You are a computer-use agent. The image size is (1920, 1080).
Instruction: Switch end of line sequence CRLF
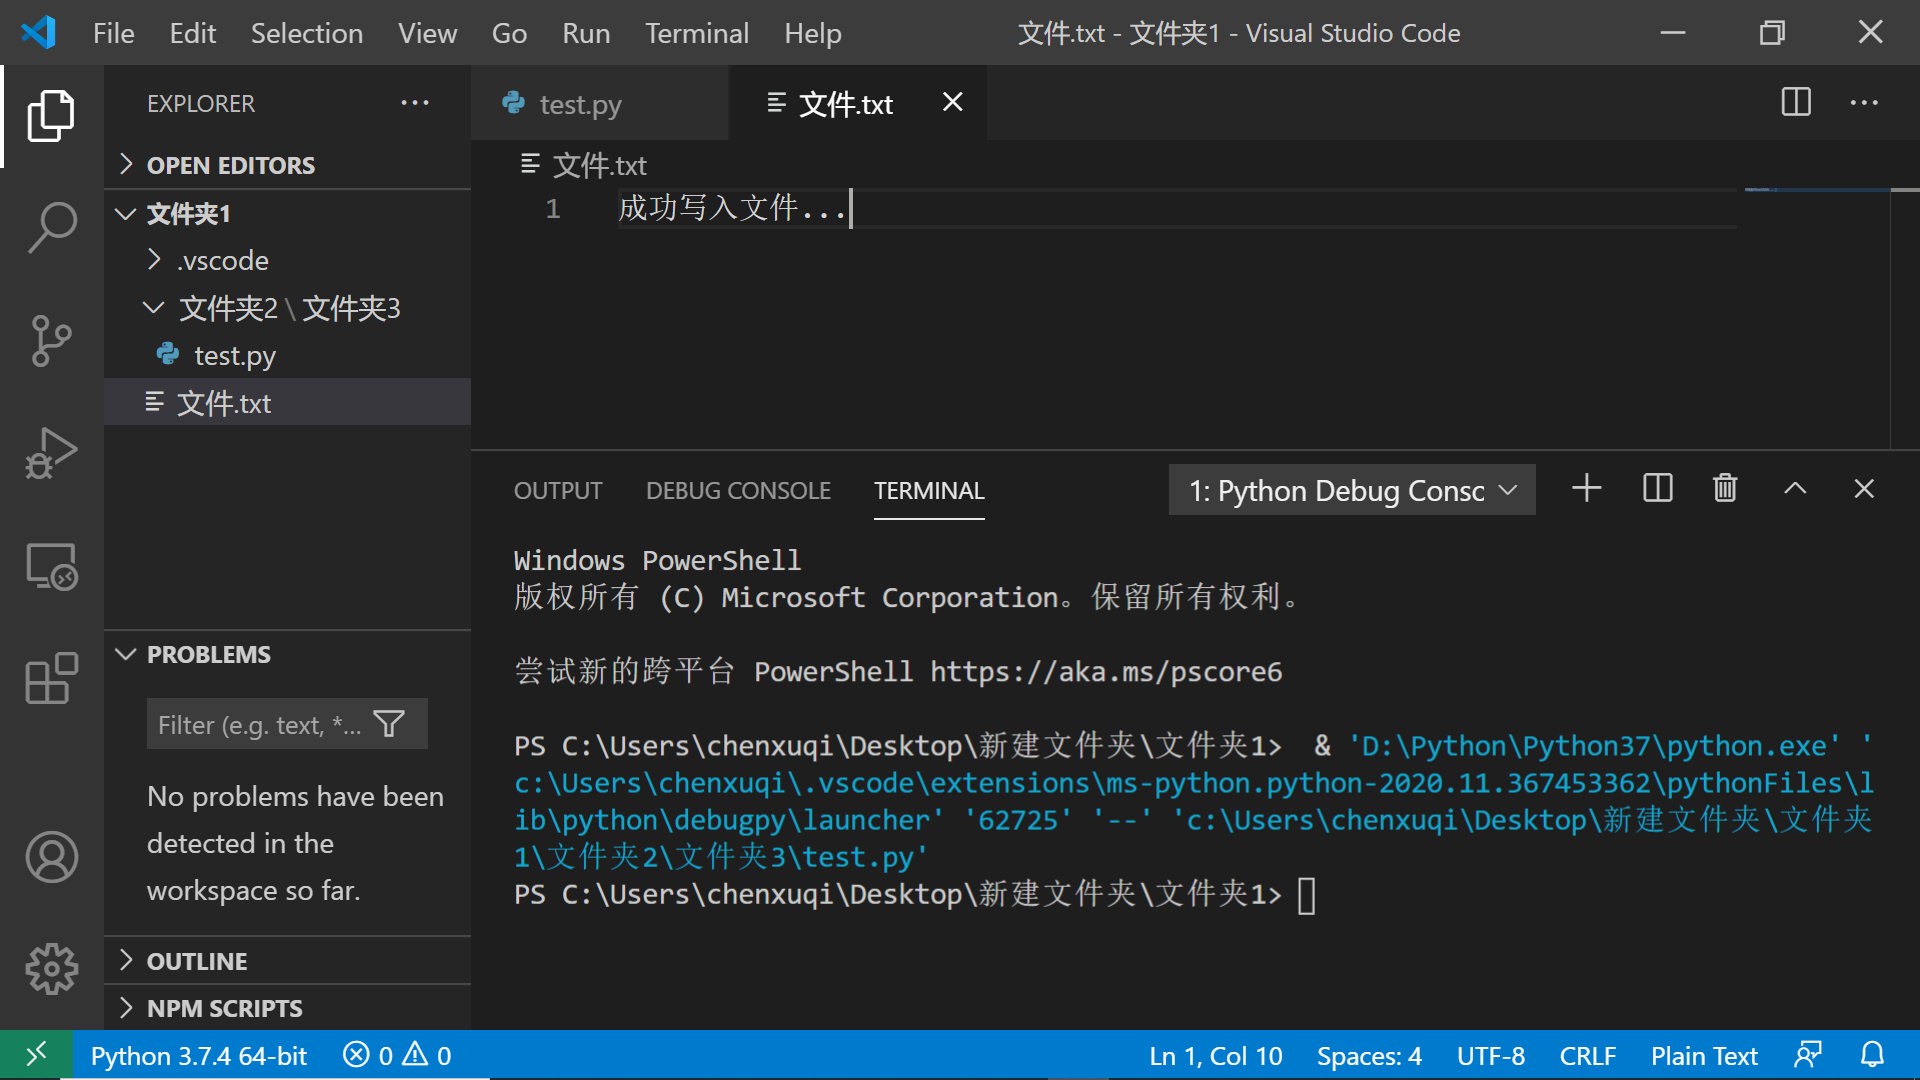(1587, 1056)
